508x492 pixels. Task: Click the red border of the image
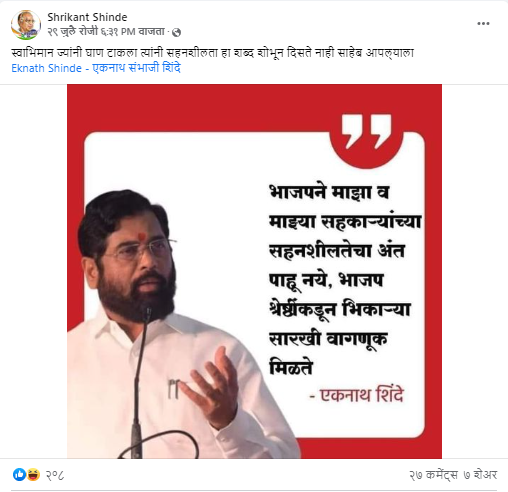pyautogui.click(x=254, y=107)
